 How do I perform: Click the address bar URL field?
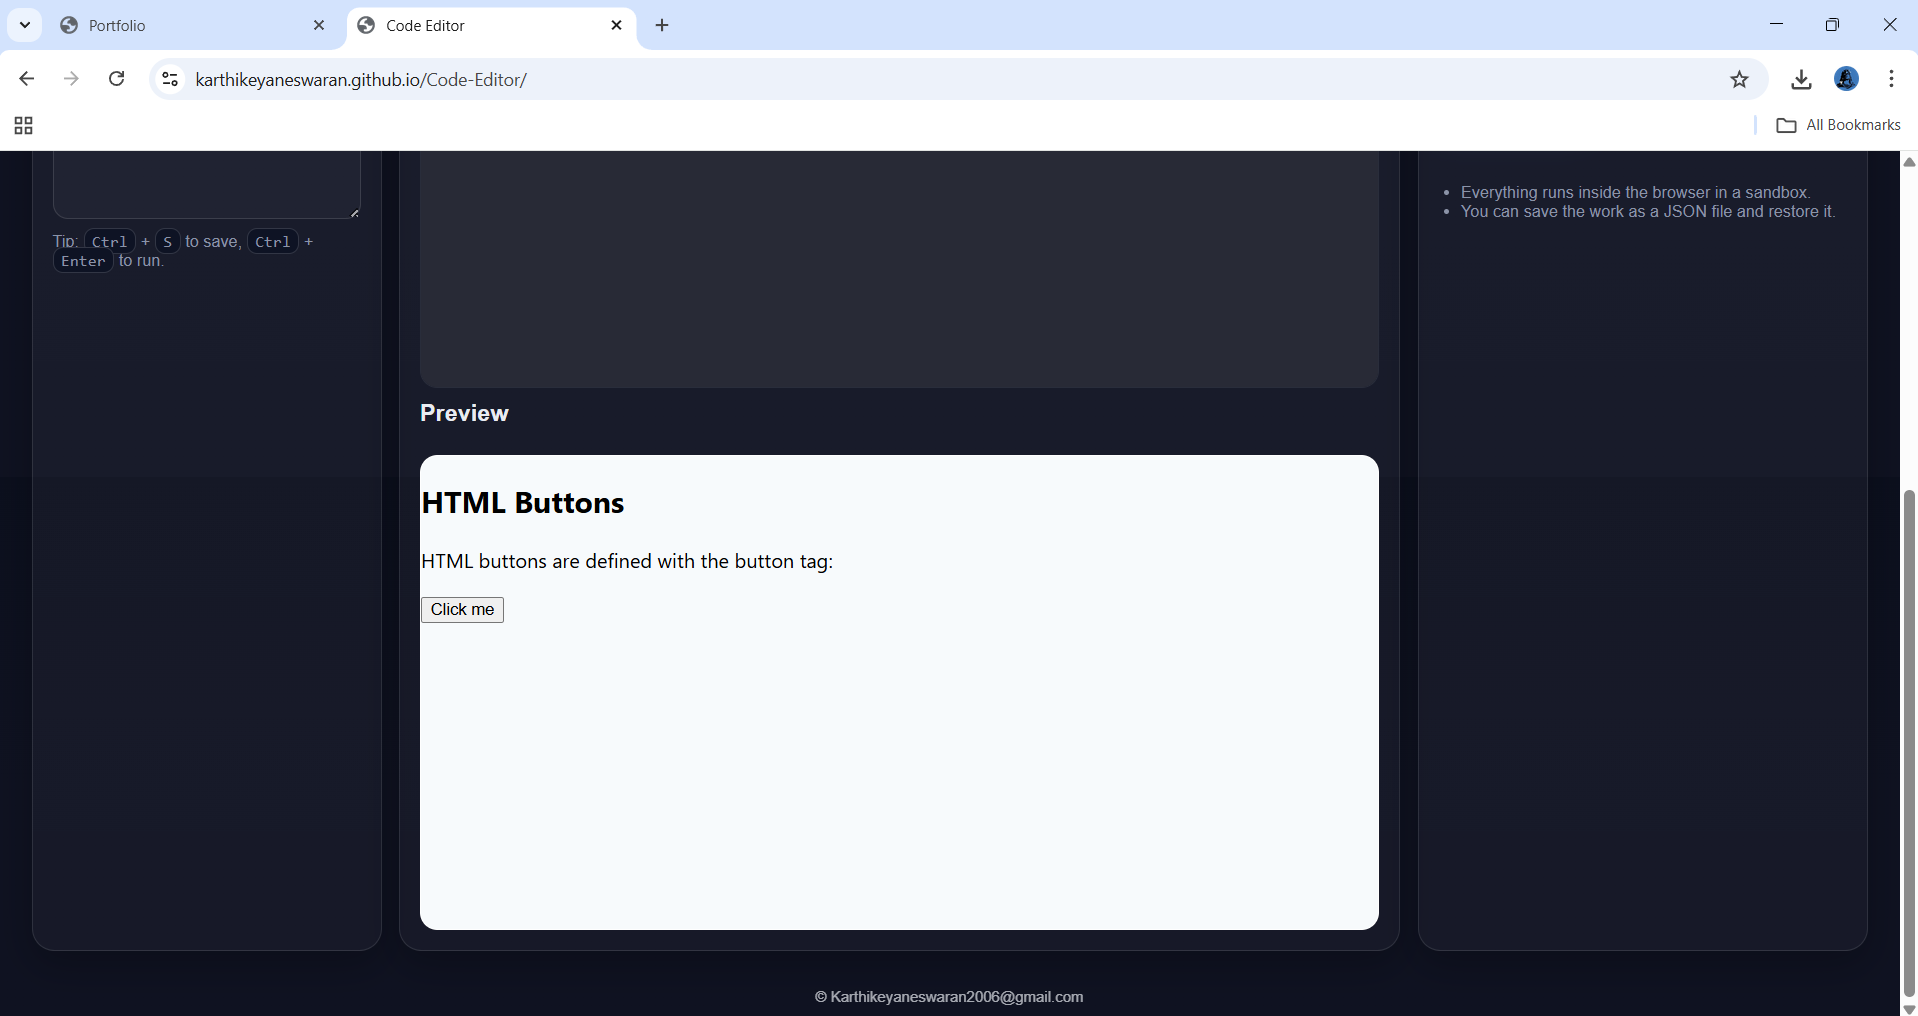(900, 79)
